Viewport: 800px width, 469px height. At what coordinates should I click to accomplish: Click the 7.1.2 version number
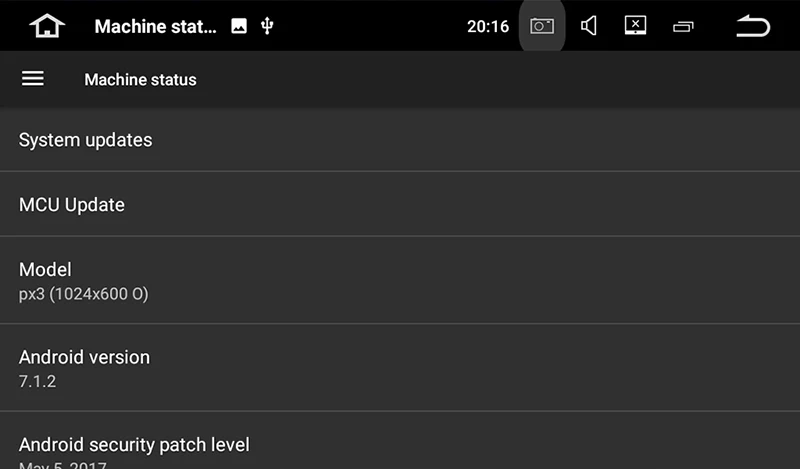point(38,382)
